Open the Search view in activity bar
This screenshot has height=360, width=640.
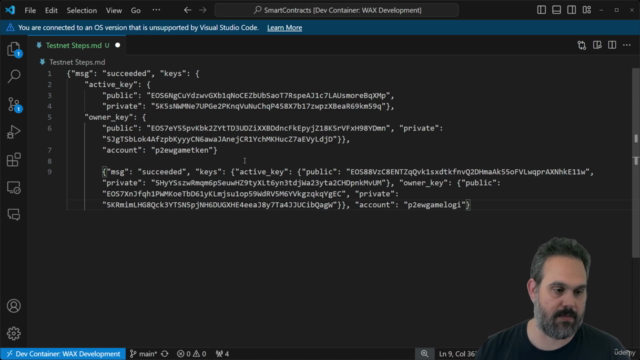click(14, 76)
